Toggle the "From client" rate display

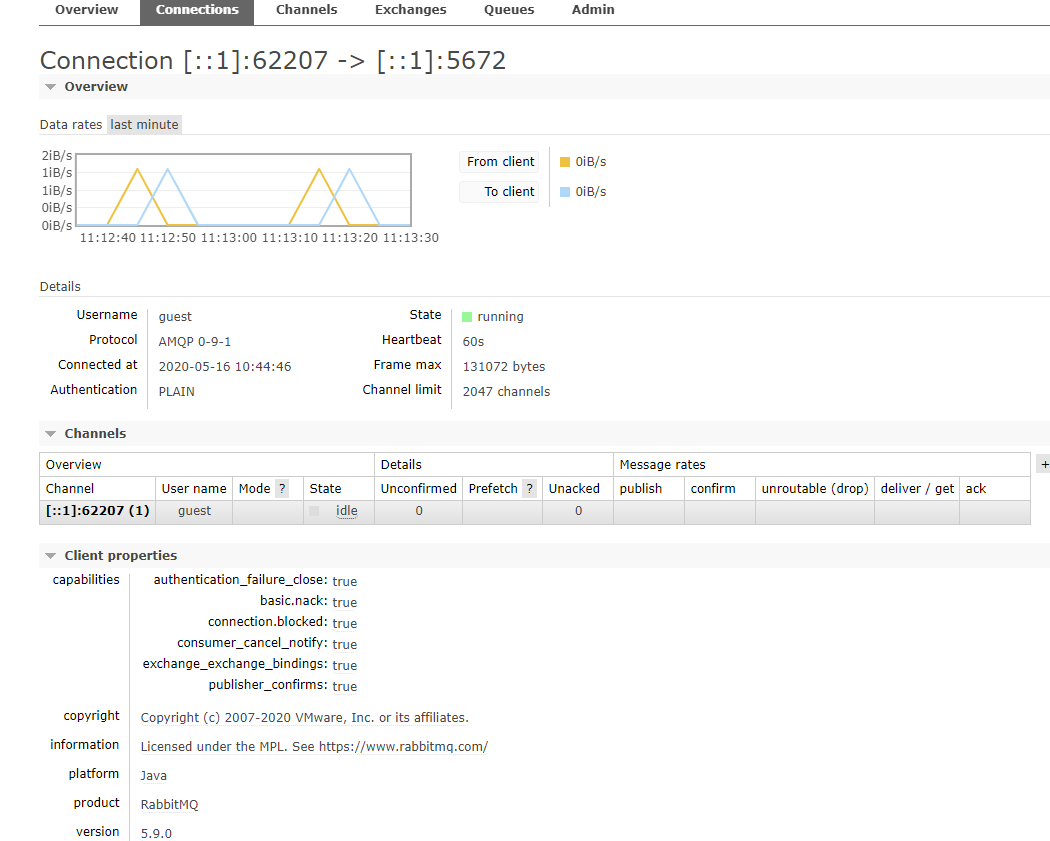pyautogui.click(x=499, y=161)
